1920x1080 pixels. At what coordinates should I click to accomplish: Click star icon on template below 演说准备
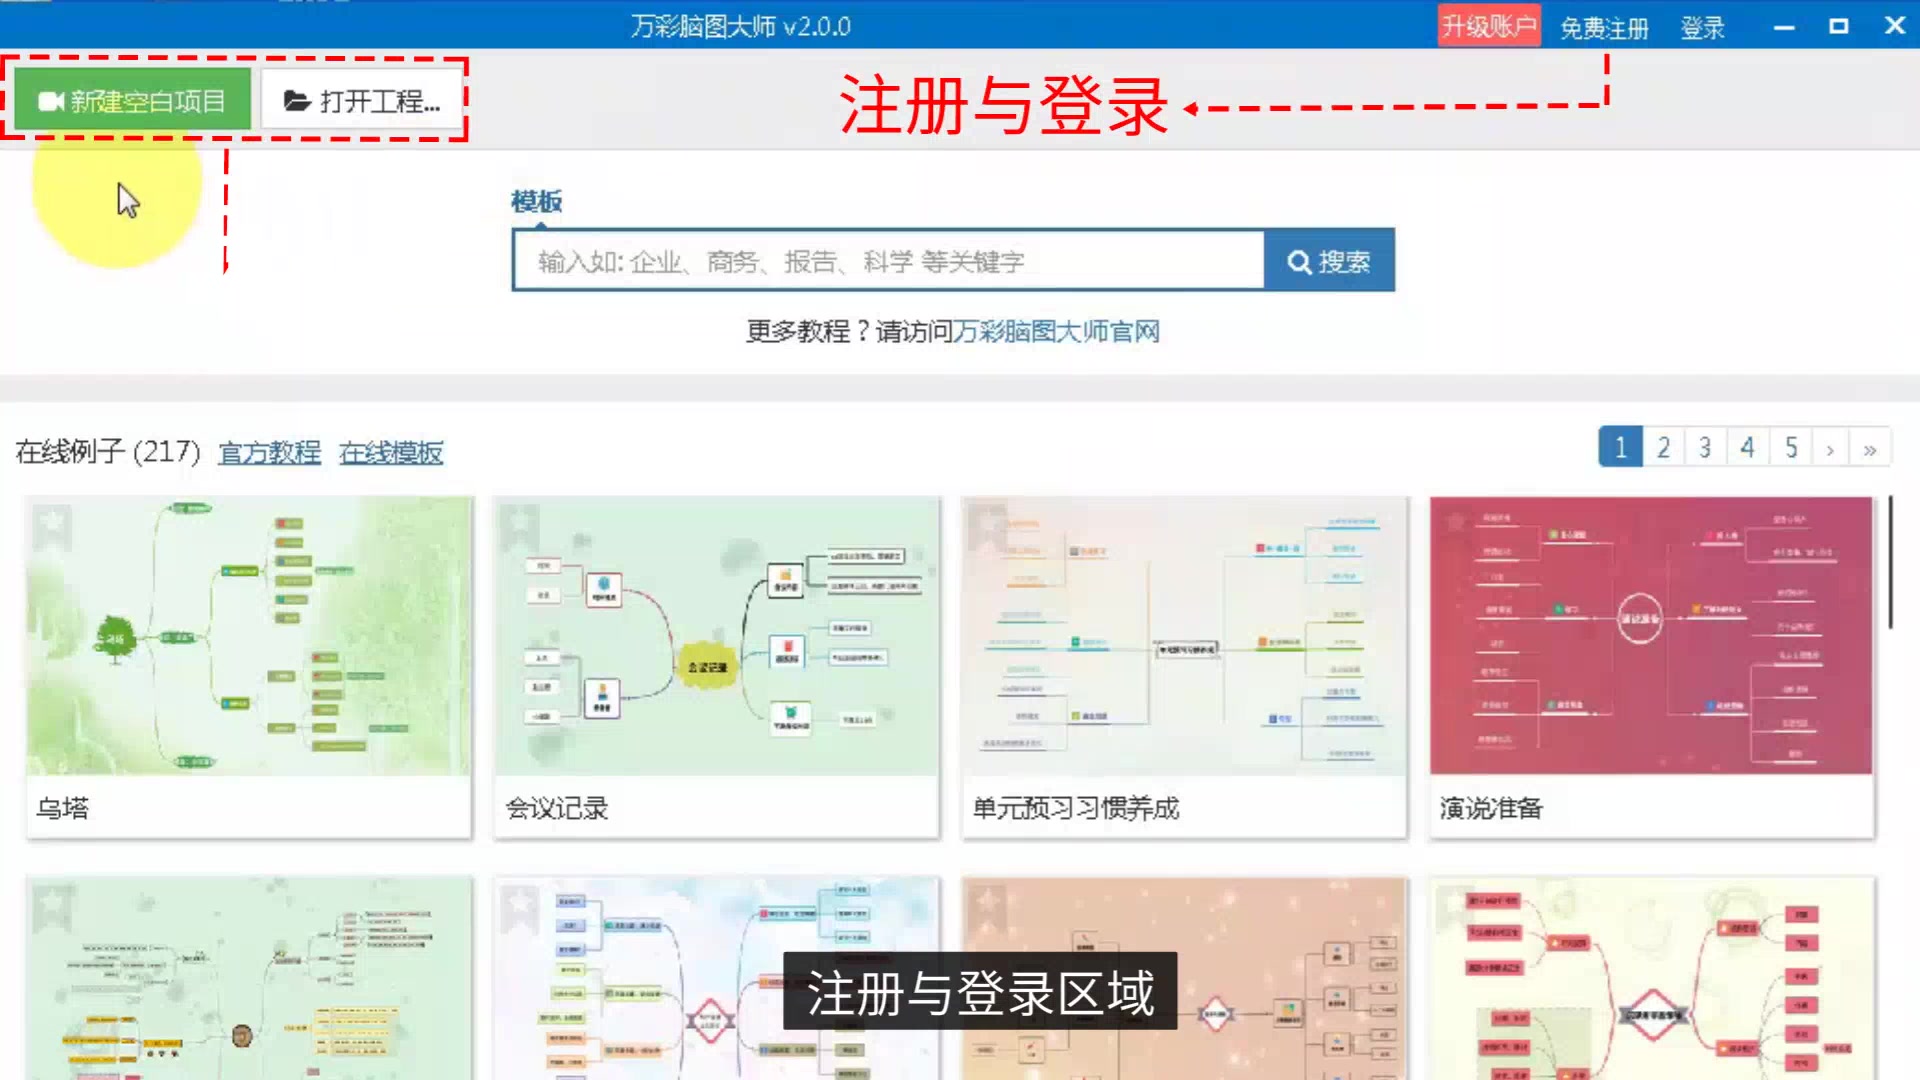(1455, 905)
